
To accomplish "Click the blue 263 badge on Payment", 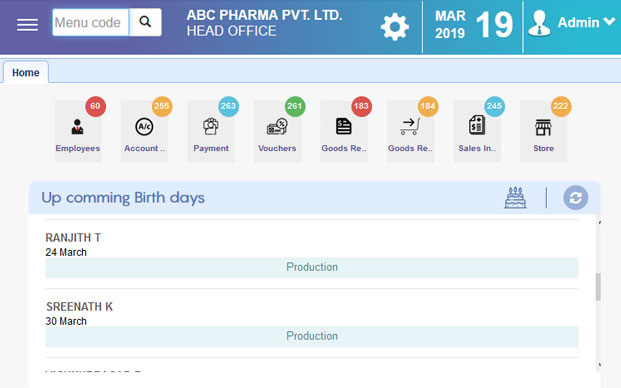I will [x=229, y=106].
